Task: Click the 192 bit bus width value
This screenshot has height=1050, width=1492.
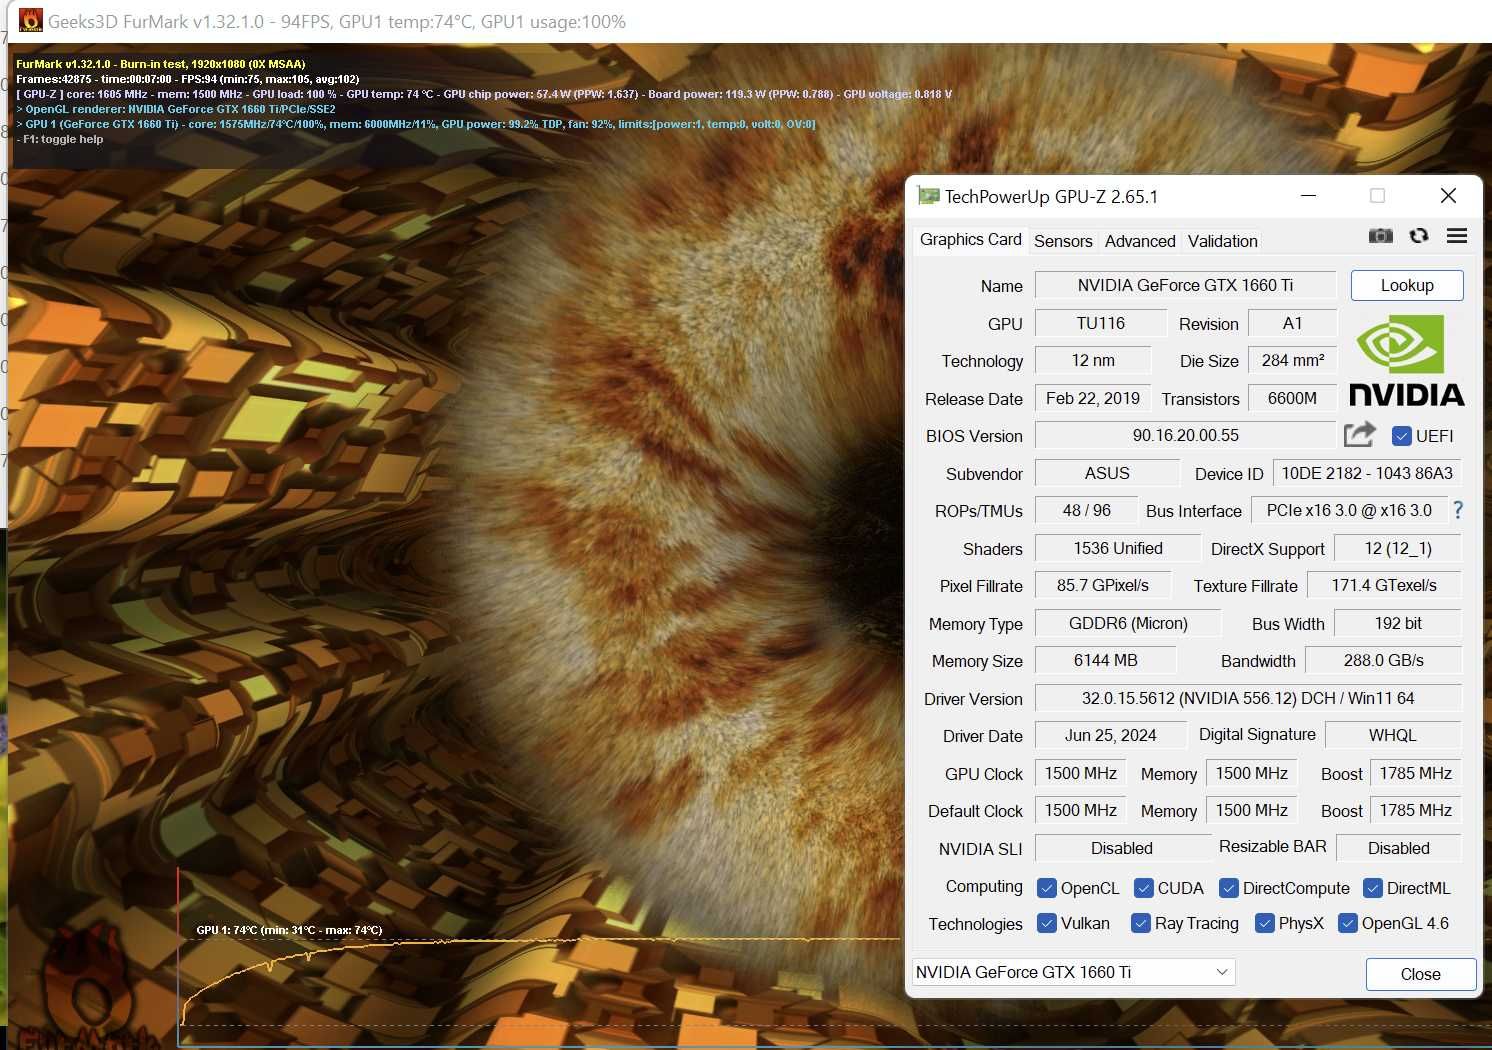Action: [x=1397, y=623]
